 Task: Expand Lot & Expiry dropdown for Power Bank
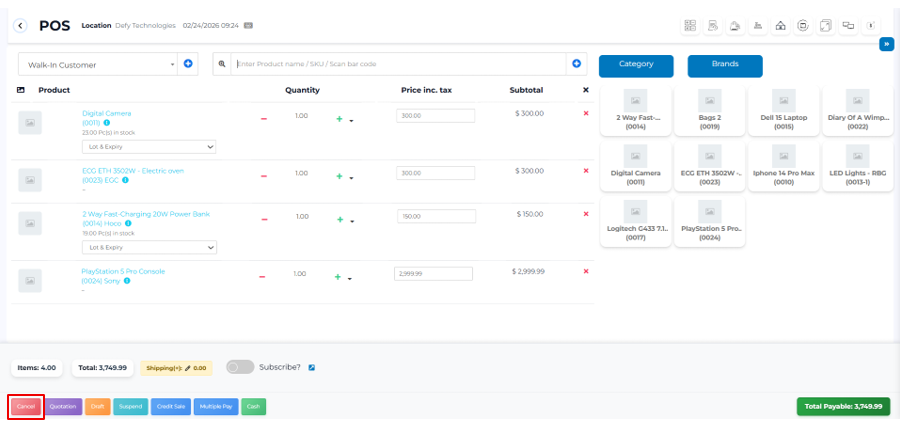coord(149,247)
